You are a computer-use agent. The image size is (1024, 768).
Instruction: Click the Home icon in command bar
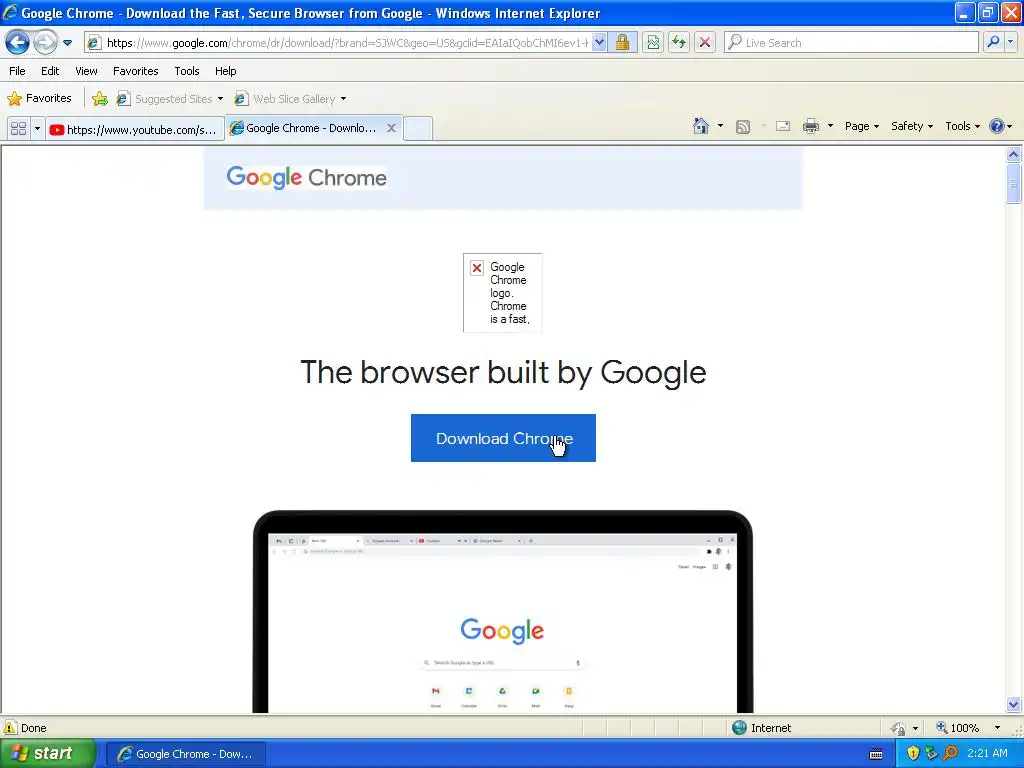pyautogui.click(x=701, y=126)
